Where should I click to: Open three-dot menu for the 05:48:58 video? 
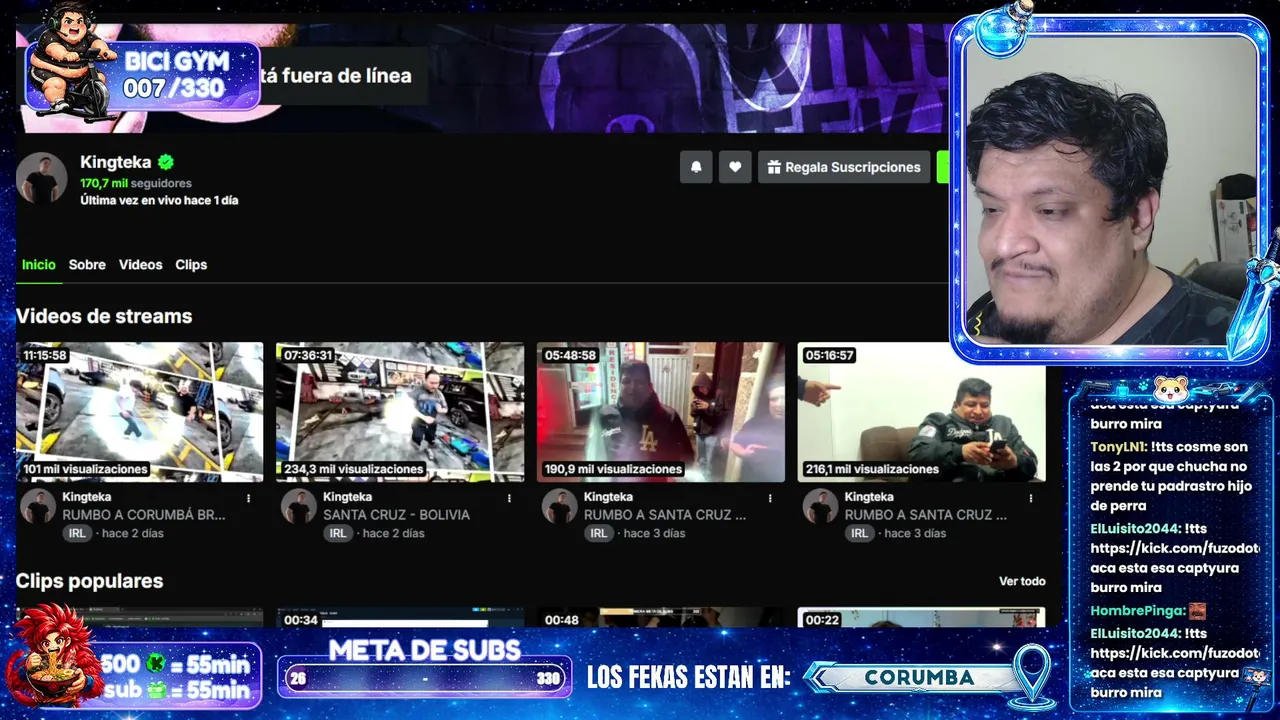(x=770, y=498)
